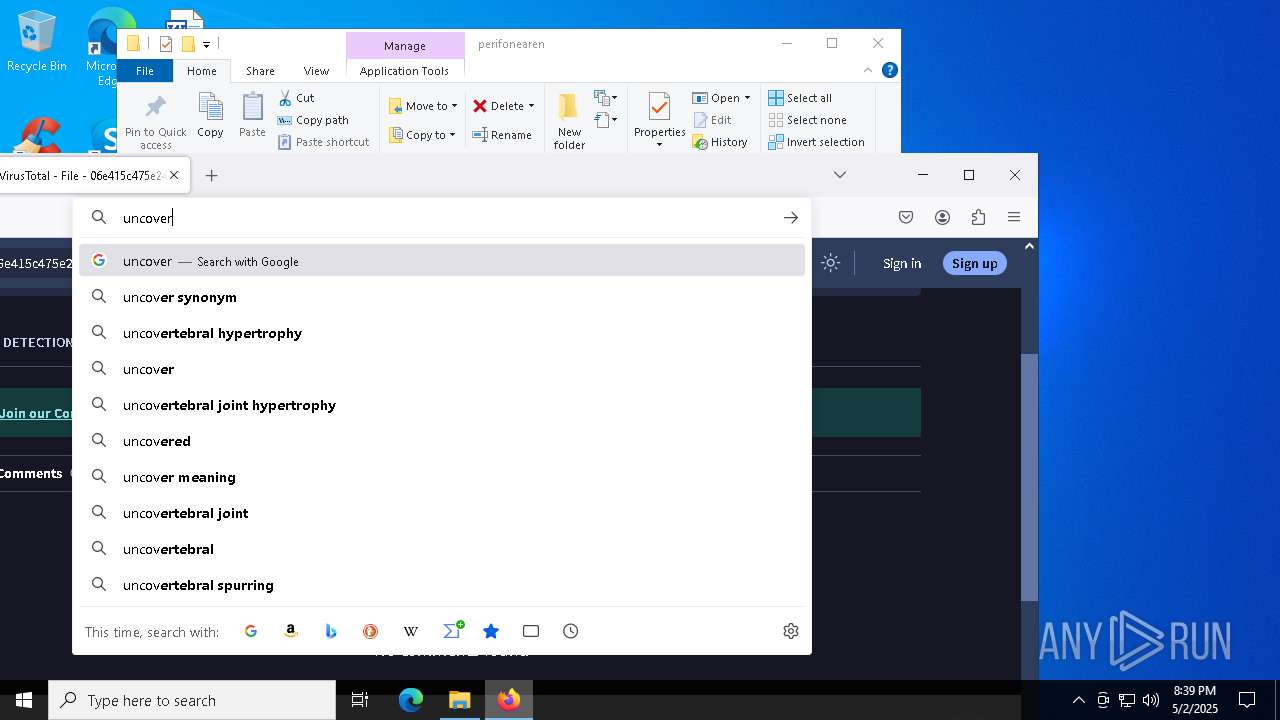Click Copy path in the Explorer ribbon
Screen dimensions: 1280x720
313,120
